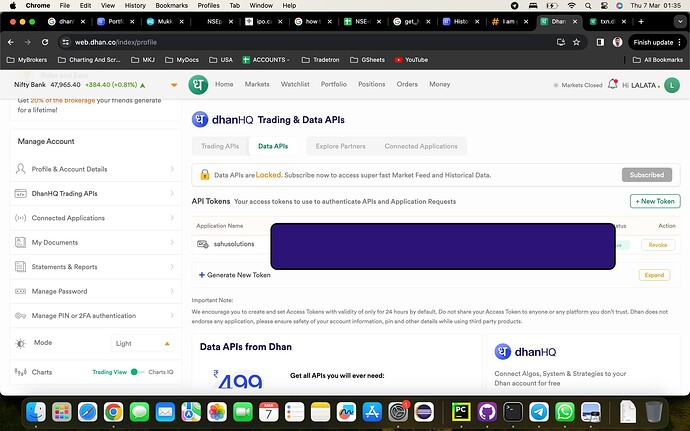This screenshot has height=431, width=690.
Task: Go back with browser back arrow
Action: click(11, 42)
